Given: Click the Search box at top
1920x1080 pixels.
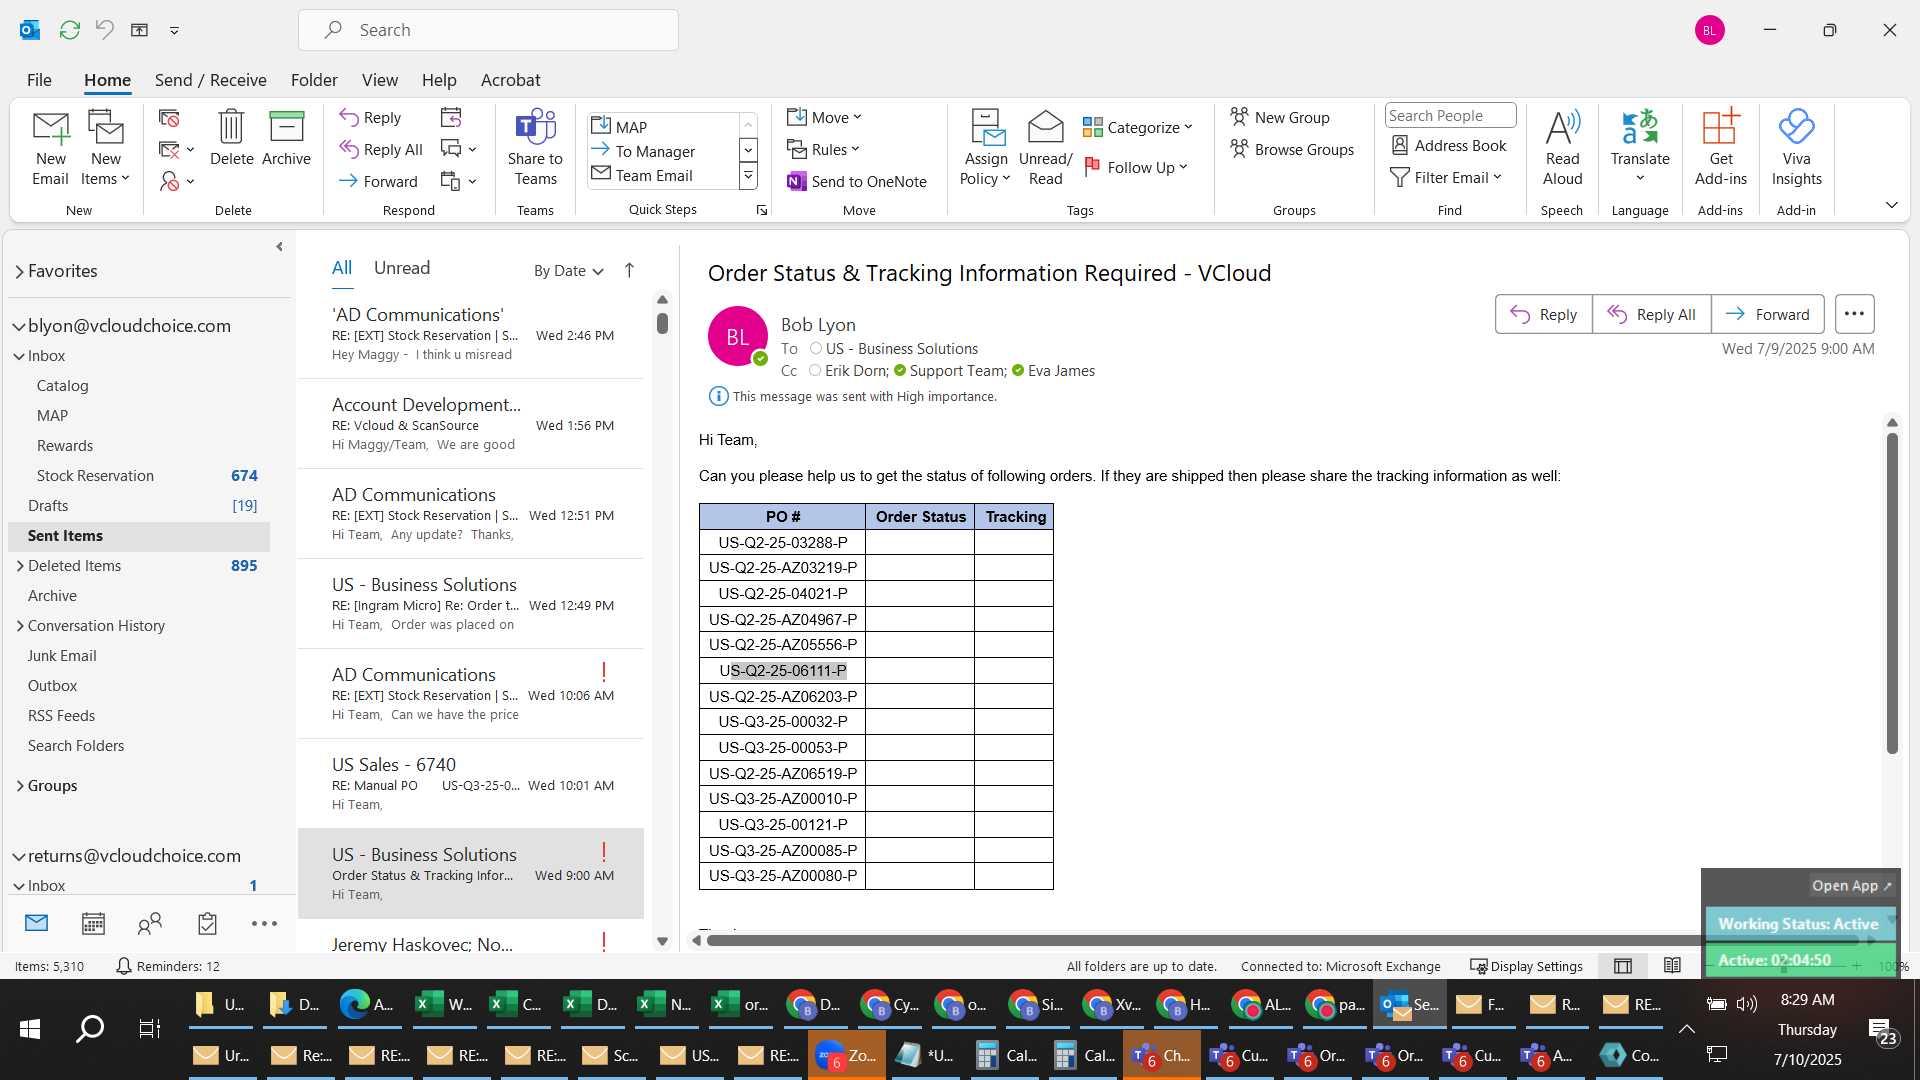Looking at the screenshot, I should point(488,30).
